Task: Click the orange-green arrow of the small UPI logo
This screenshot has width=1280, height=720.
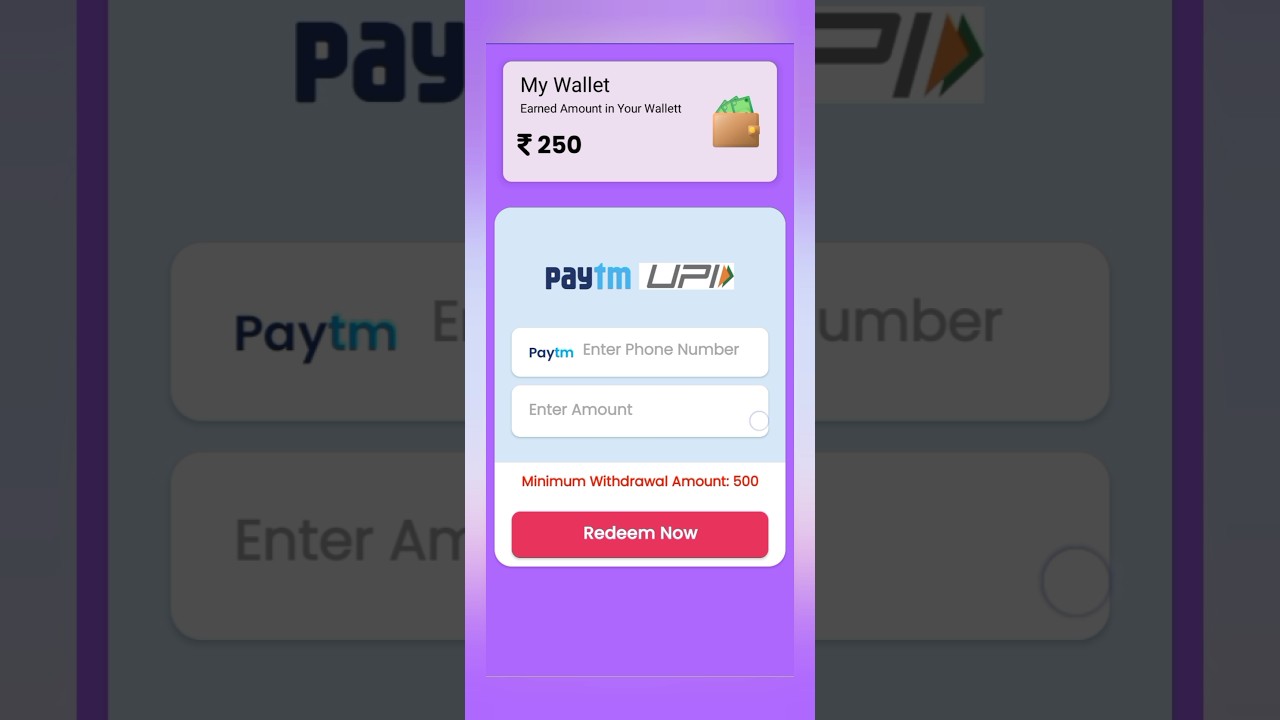Action: point(726,276)
